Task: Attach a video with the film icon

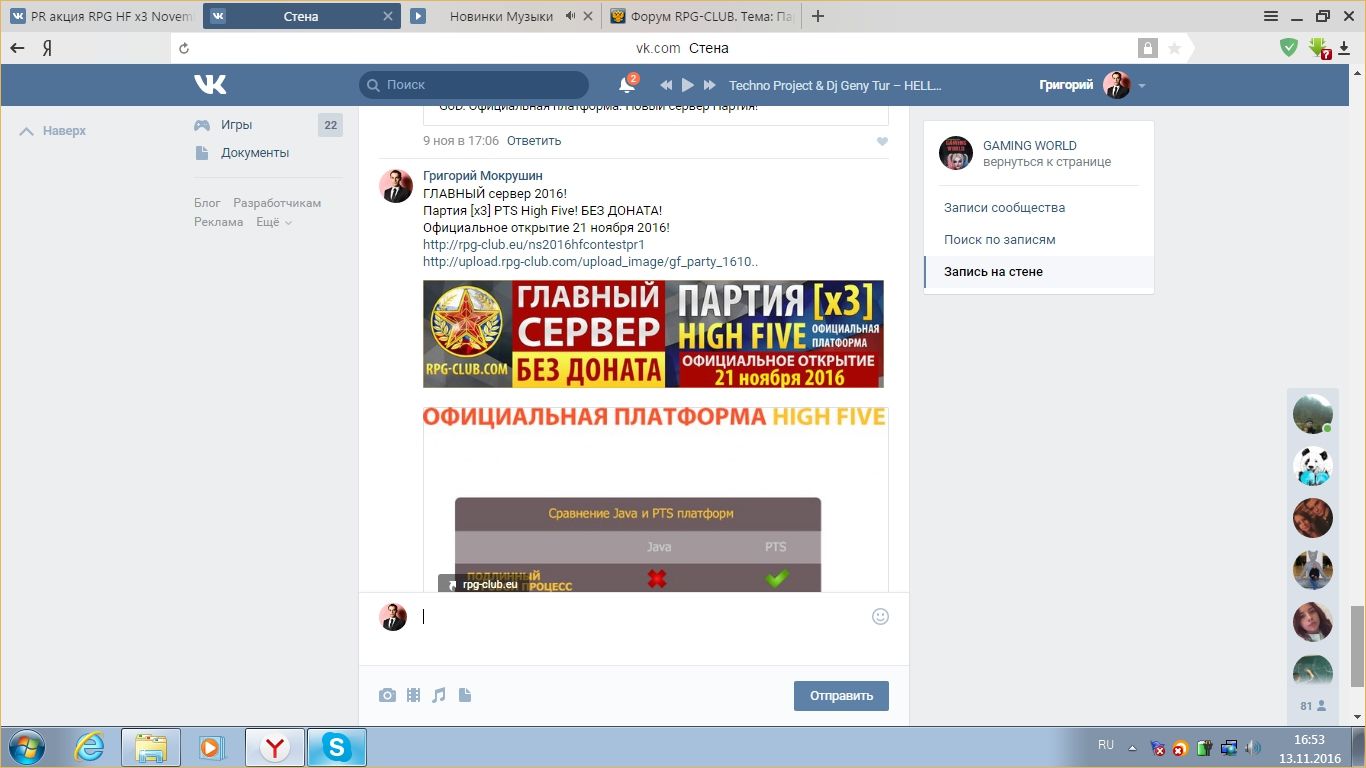Action: point(413,695)
